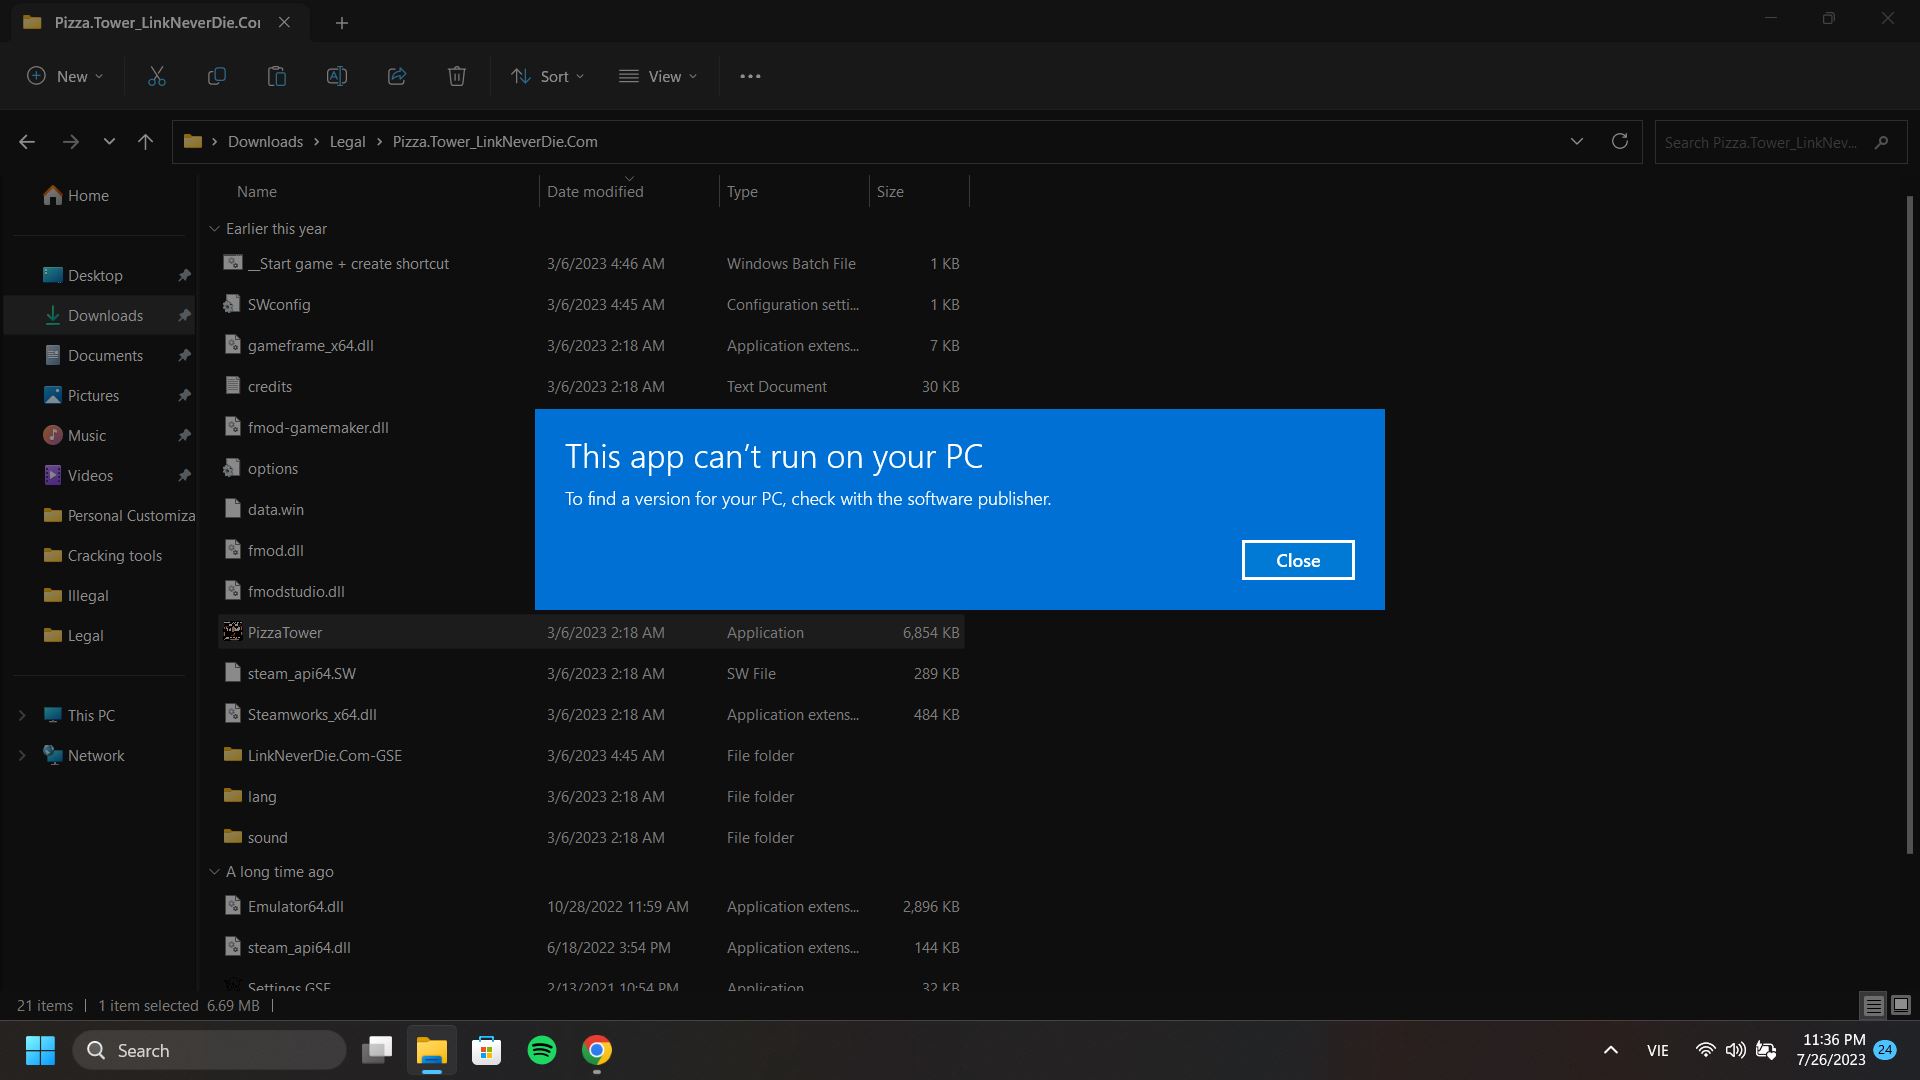
Task: Click the Copy icon in the toolbar
Action: tap(216, 76)
